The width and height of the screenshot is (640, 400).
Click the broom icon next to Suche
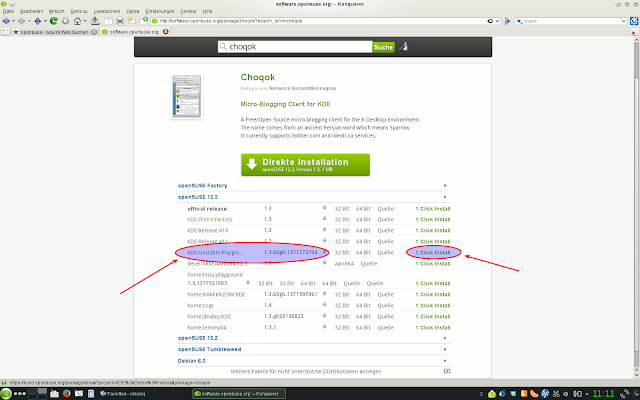403,47
